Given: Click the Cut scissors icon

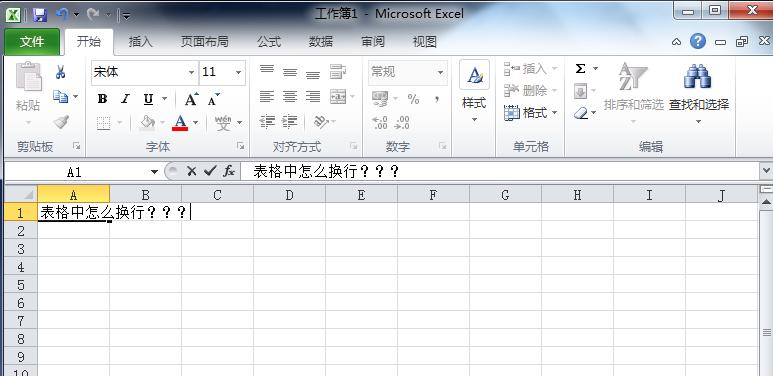Looking at the screenshot, I should point(60,72).
